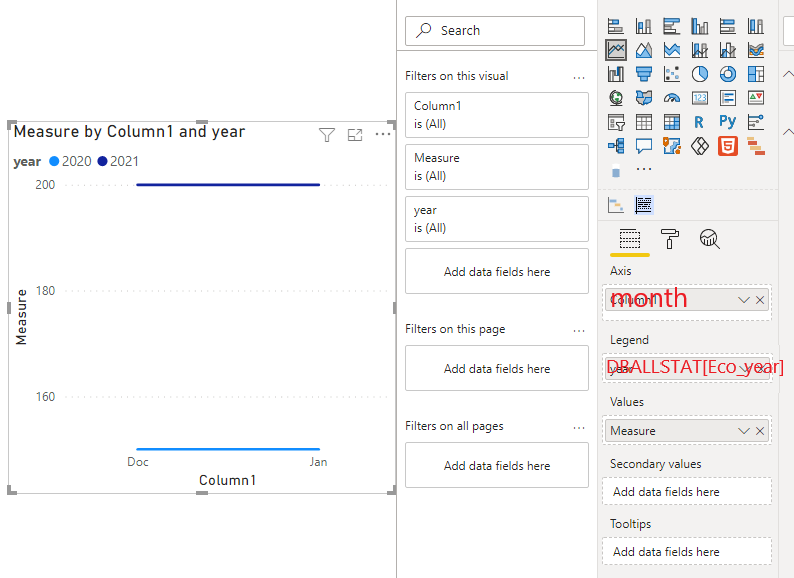Image resolution: width=794 pixels, height=578 pixels.
Task: Select the Treemap visual
Action: click(756, 74)
